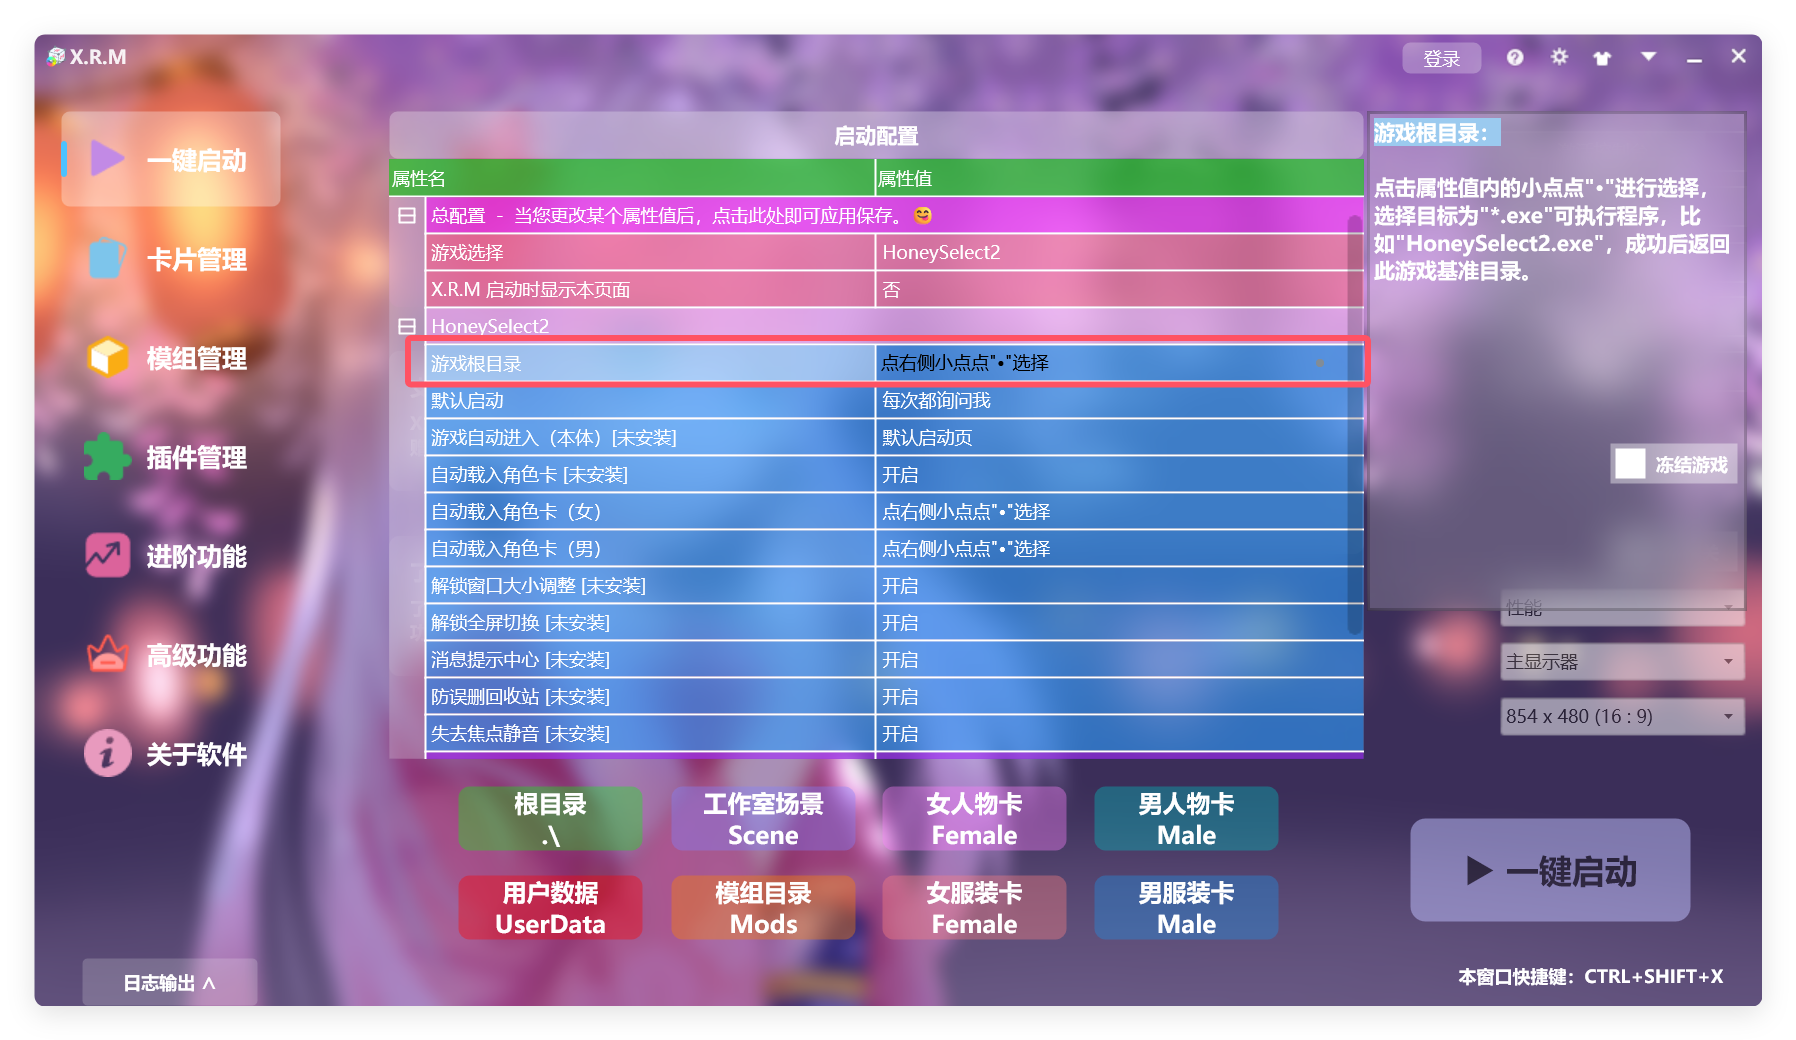This screenshot has height=1040, width=1796.
Task: Click the help question mark icon
Action: pyautogui.click(x=1515, y=58)
